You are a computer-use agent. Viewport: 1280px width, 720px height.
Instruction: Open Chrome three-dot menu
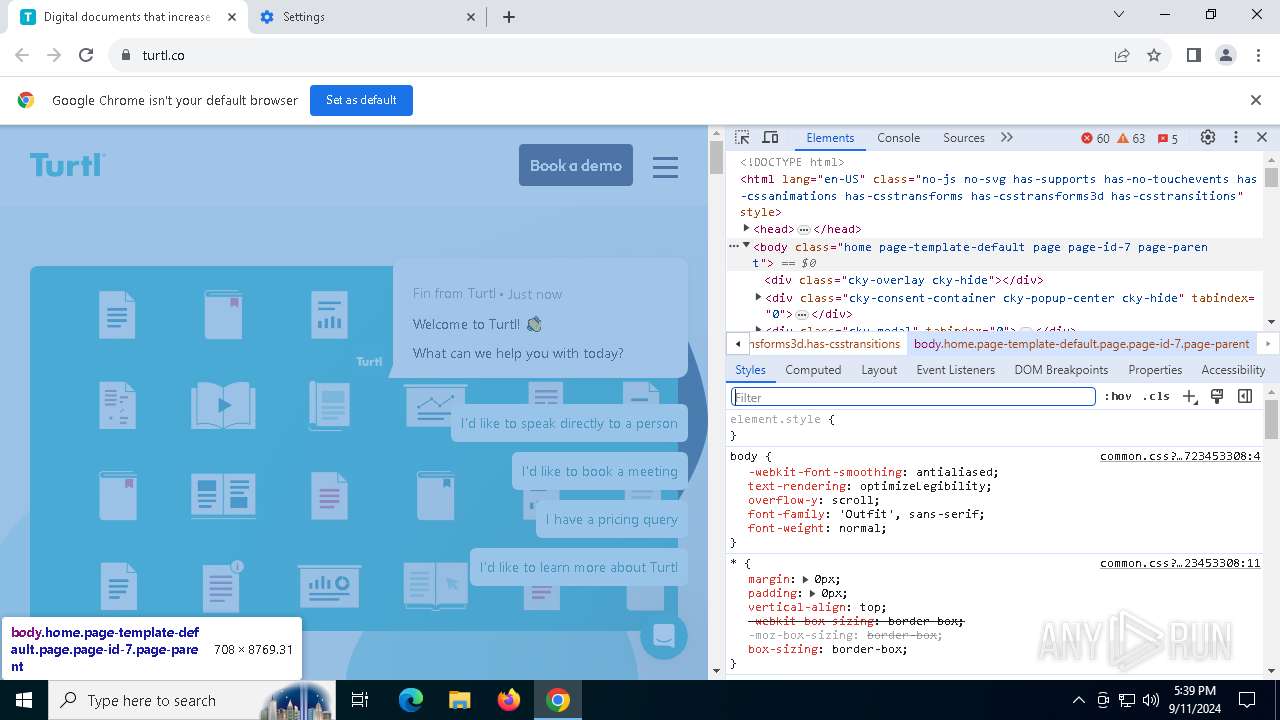[1258, 55]
